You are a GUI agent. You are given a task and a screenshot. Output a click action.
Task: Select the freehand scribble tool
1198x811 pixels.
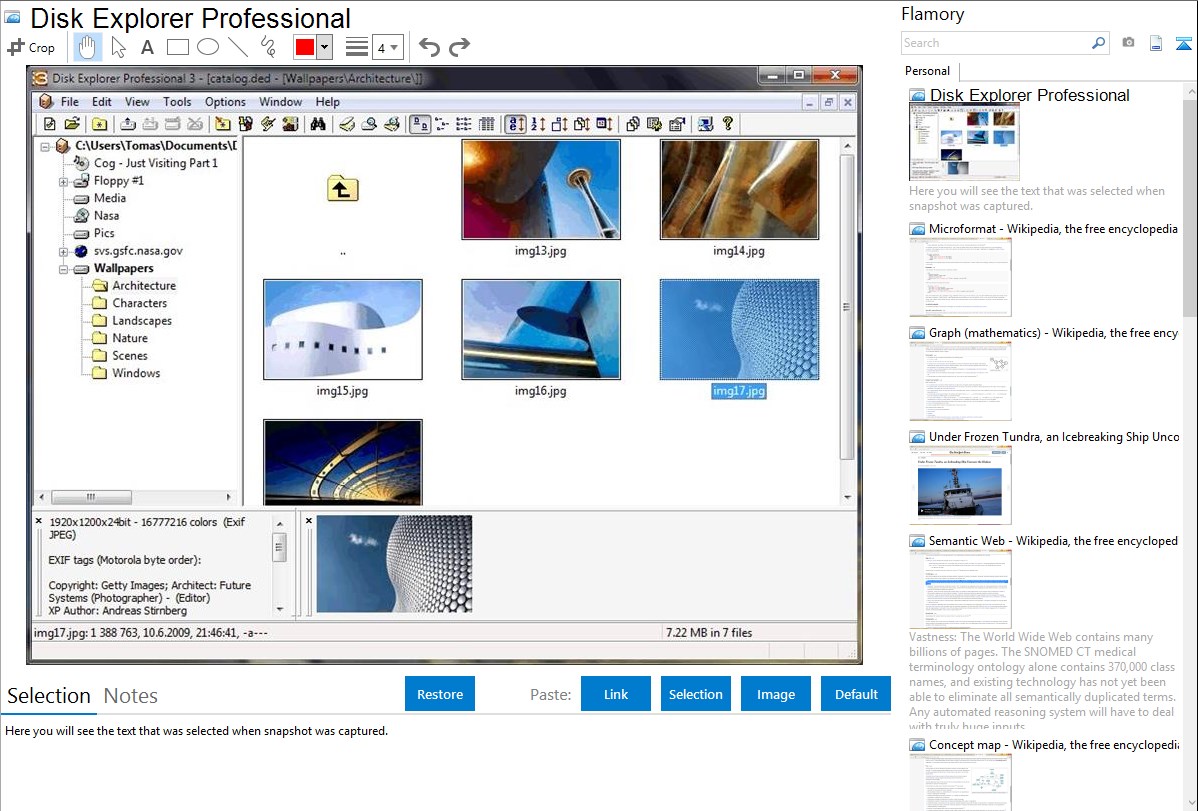pyautogui.click(x=268, y=47)
